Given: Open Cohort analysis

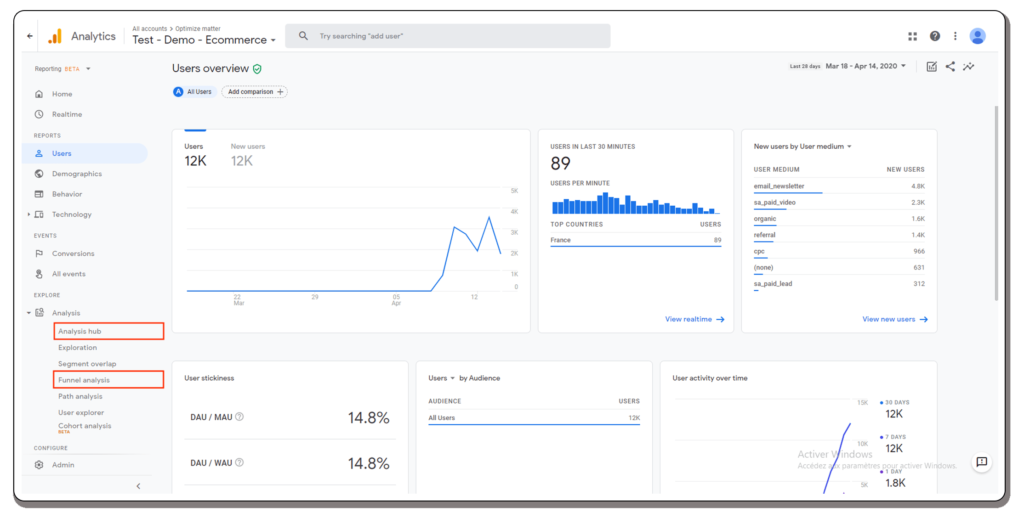Looking at the screenshot, I should pos(84,426).
